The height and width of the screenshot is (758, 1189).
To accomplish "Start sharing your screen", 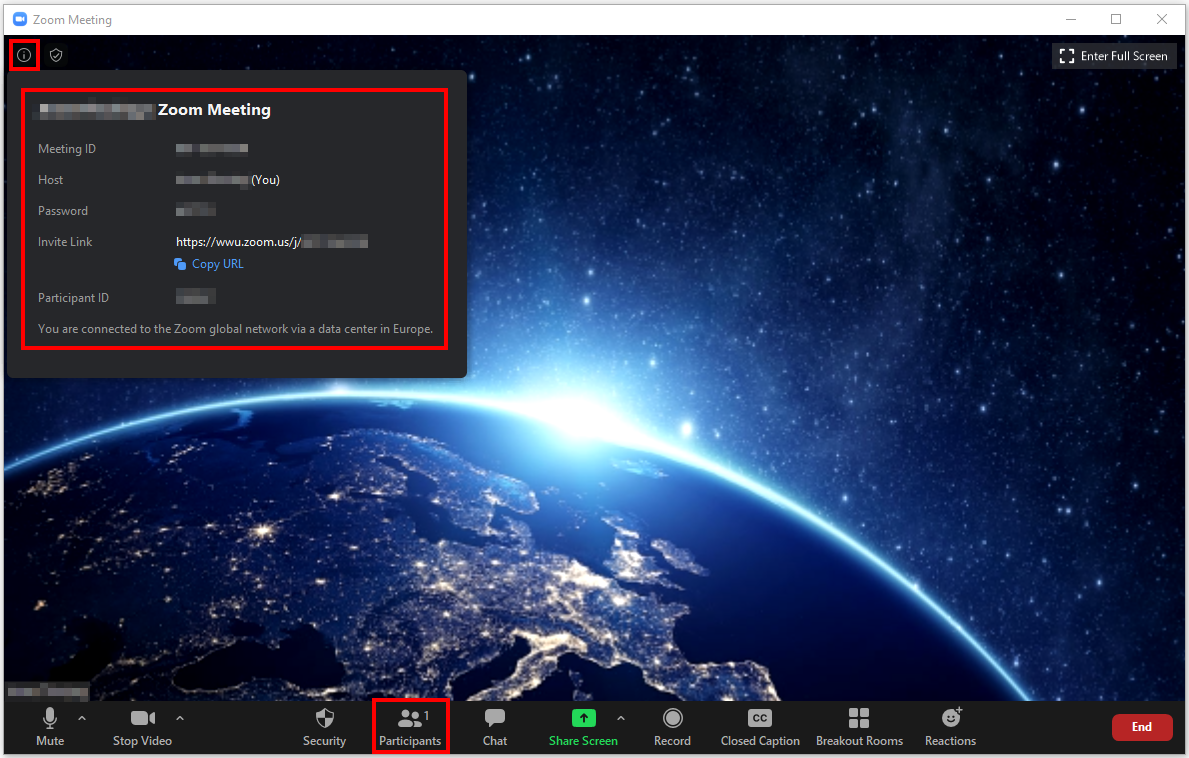I will coord(583,727).
